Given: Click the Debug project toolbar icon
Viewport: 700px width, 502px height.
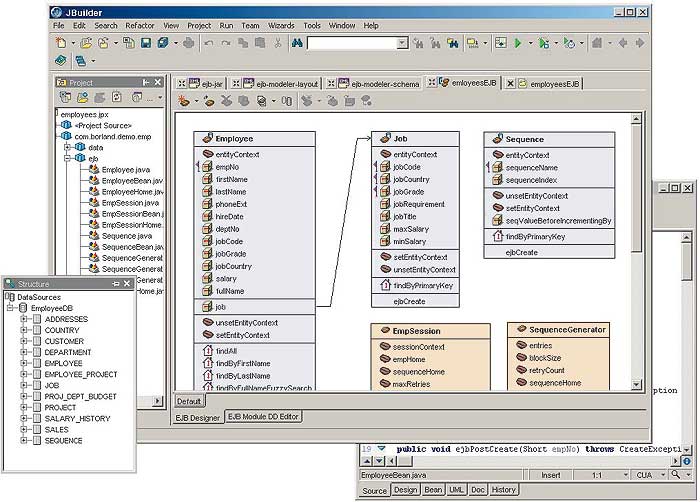Looking at the screenshot, I should 544,43.
